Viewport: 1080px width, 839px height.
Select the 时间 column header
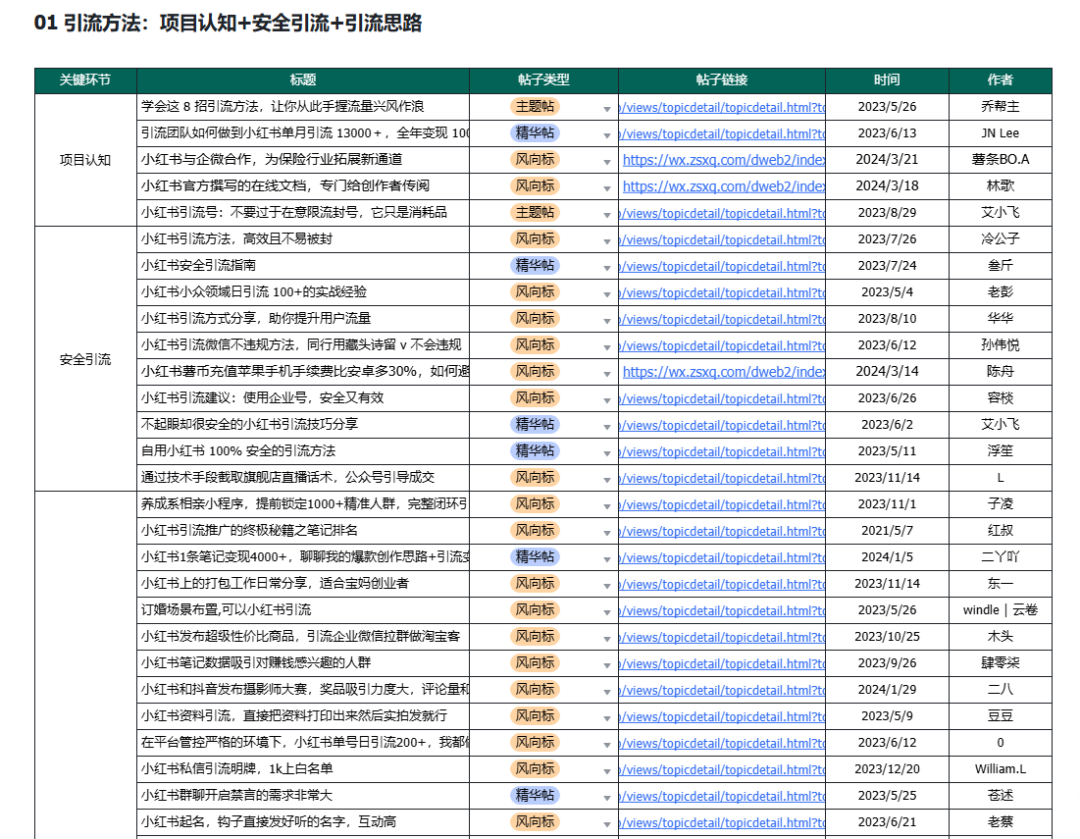coord(887,80)
